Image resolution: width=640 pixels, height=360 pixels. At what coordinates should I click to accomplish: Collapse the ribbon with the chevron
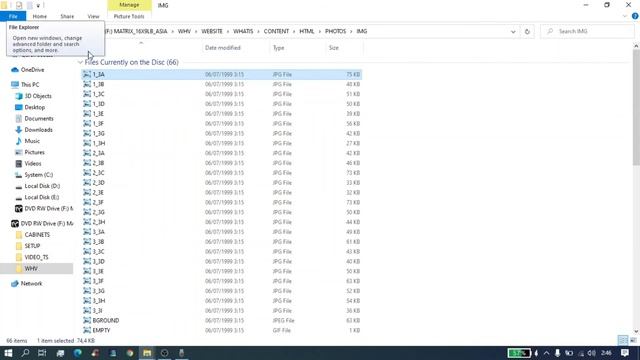point(624,16)
